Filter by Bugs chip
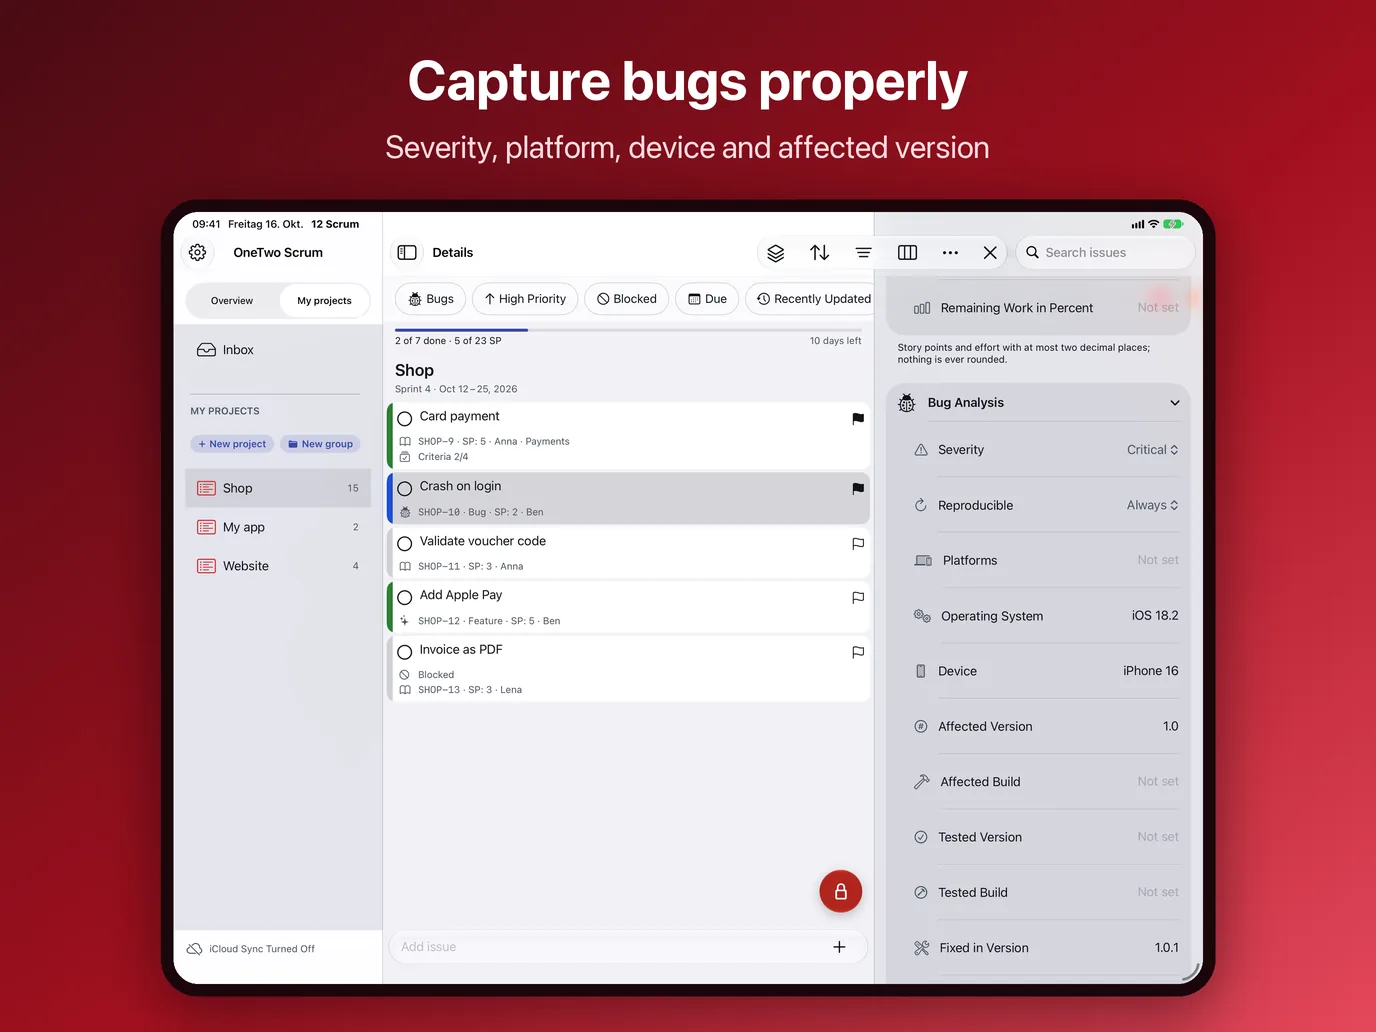Screen dimensions: 1376x1032 click(x=431, y=299)
